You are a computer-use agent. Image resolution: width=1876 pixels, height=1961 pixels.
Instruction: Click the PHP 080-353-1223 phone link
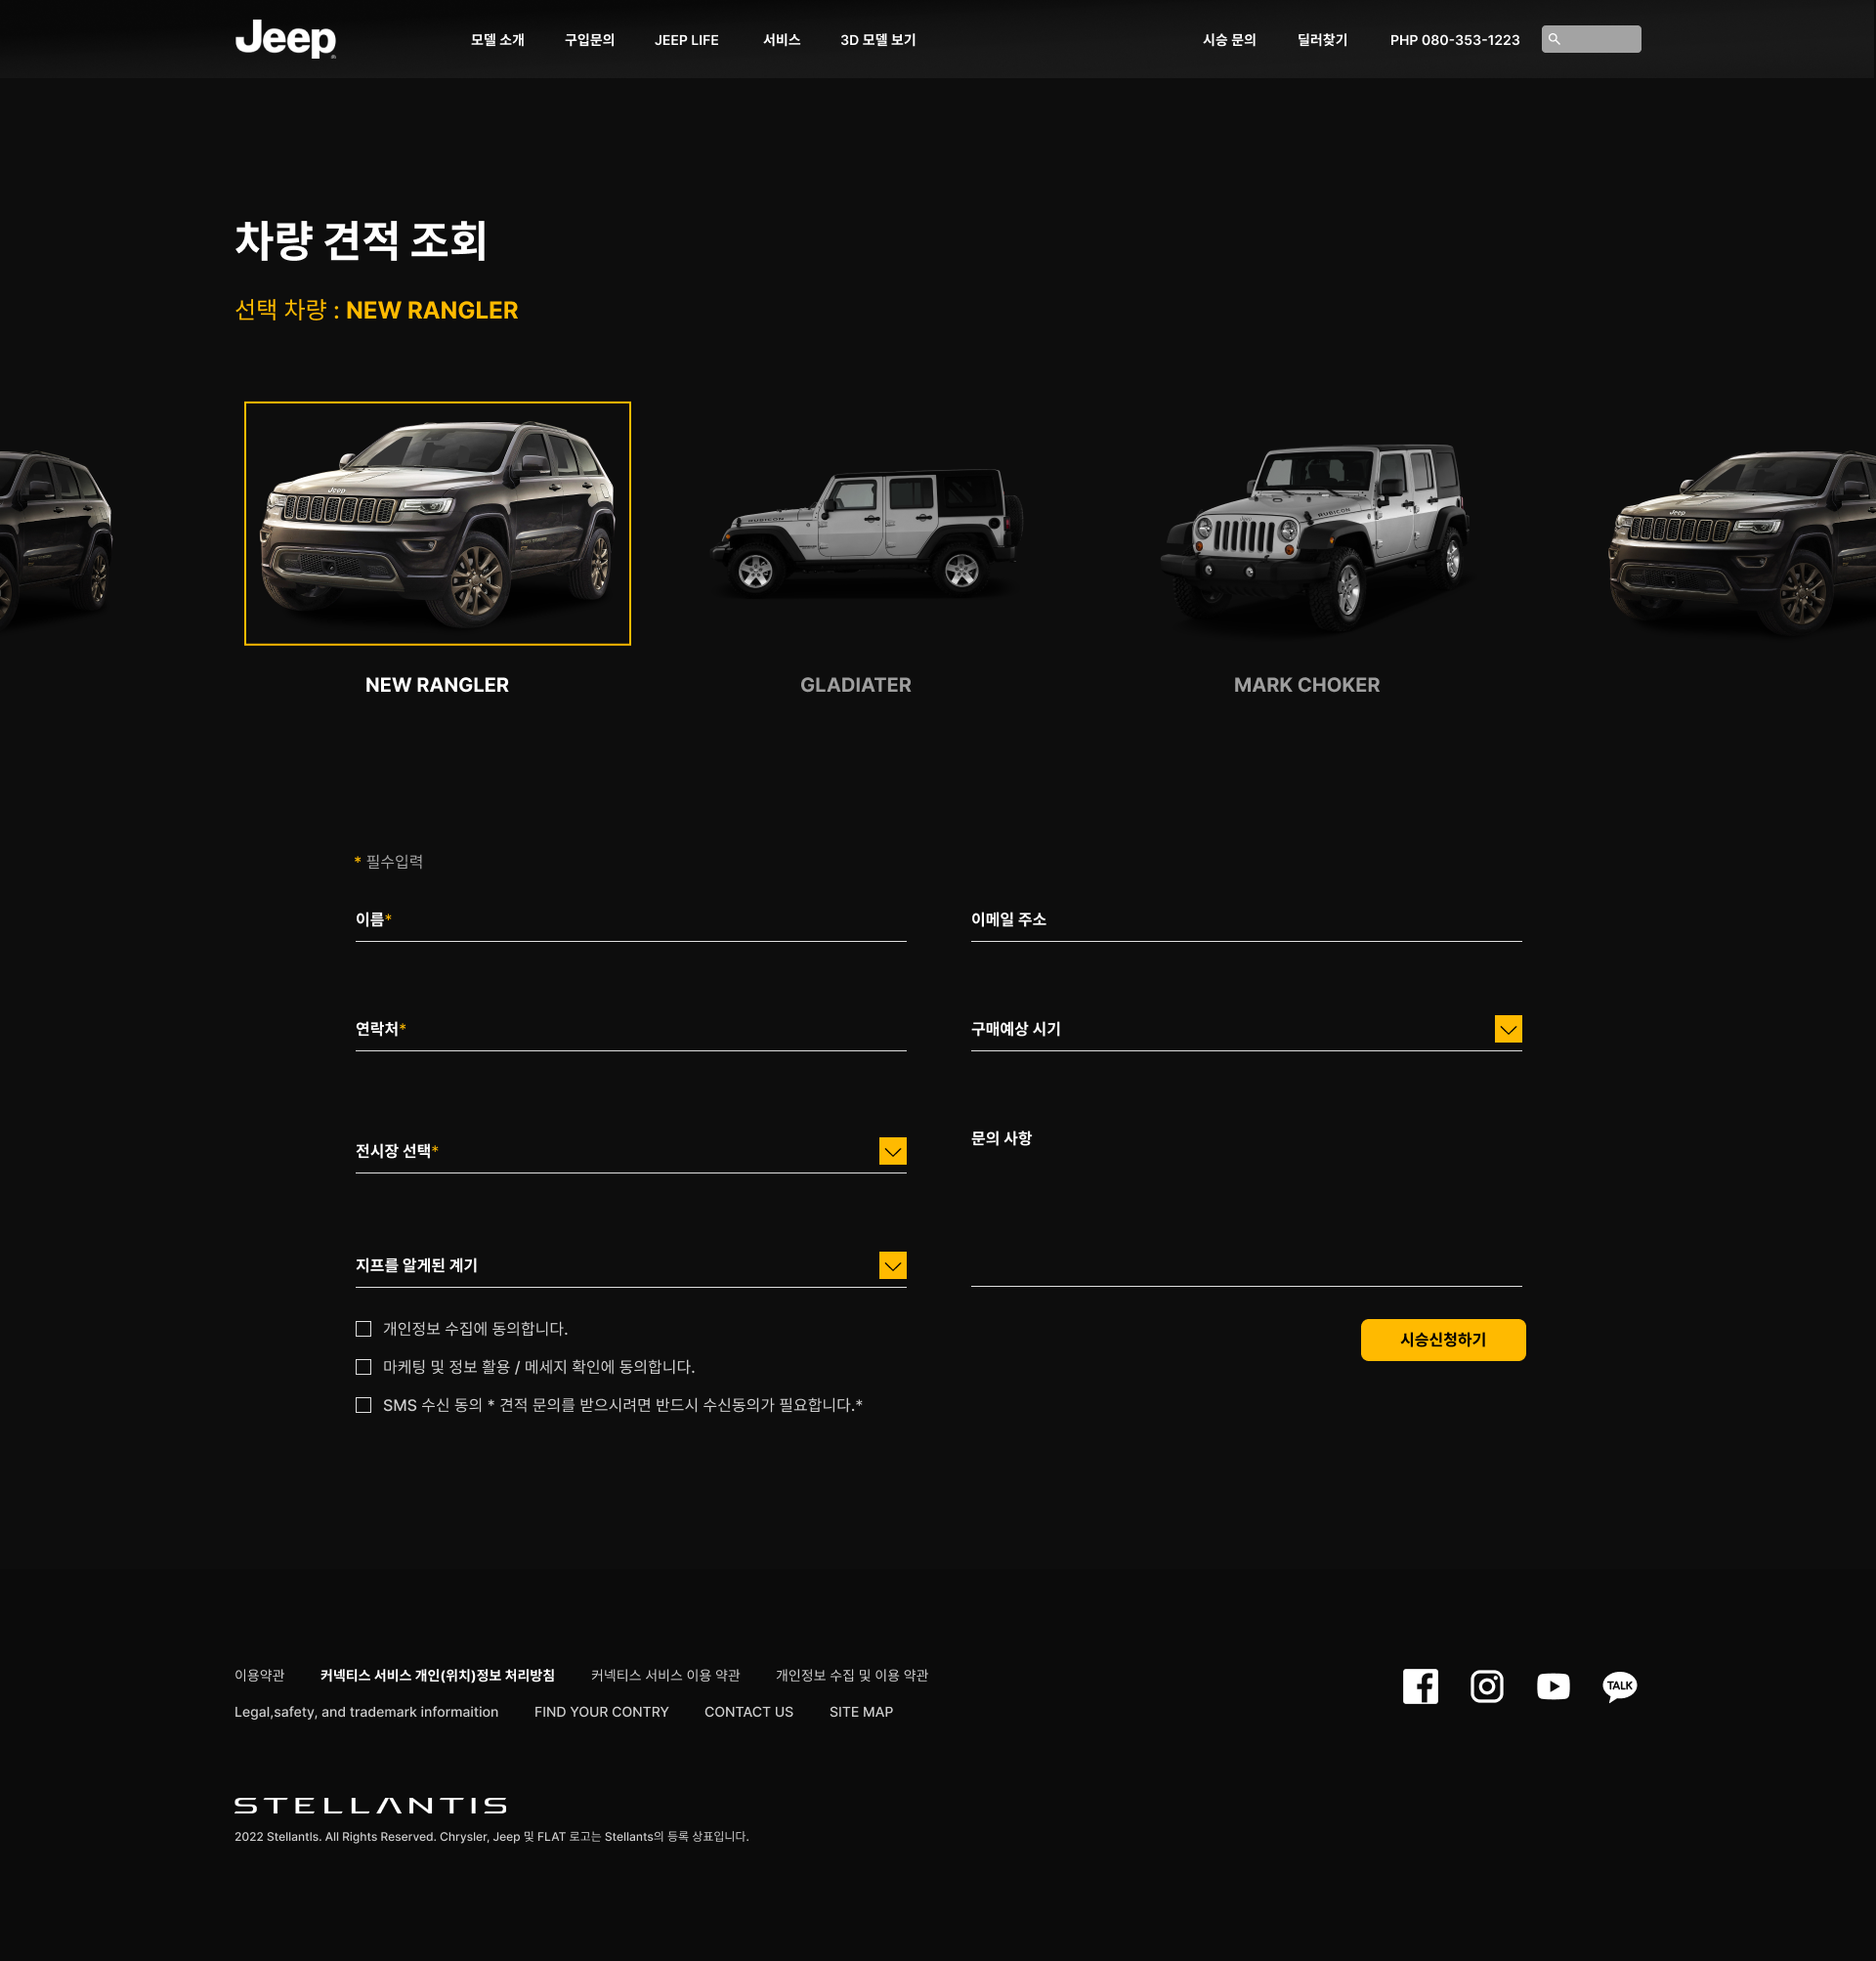[x=1454, y=40]
